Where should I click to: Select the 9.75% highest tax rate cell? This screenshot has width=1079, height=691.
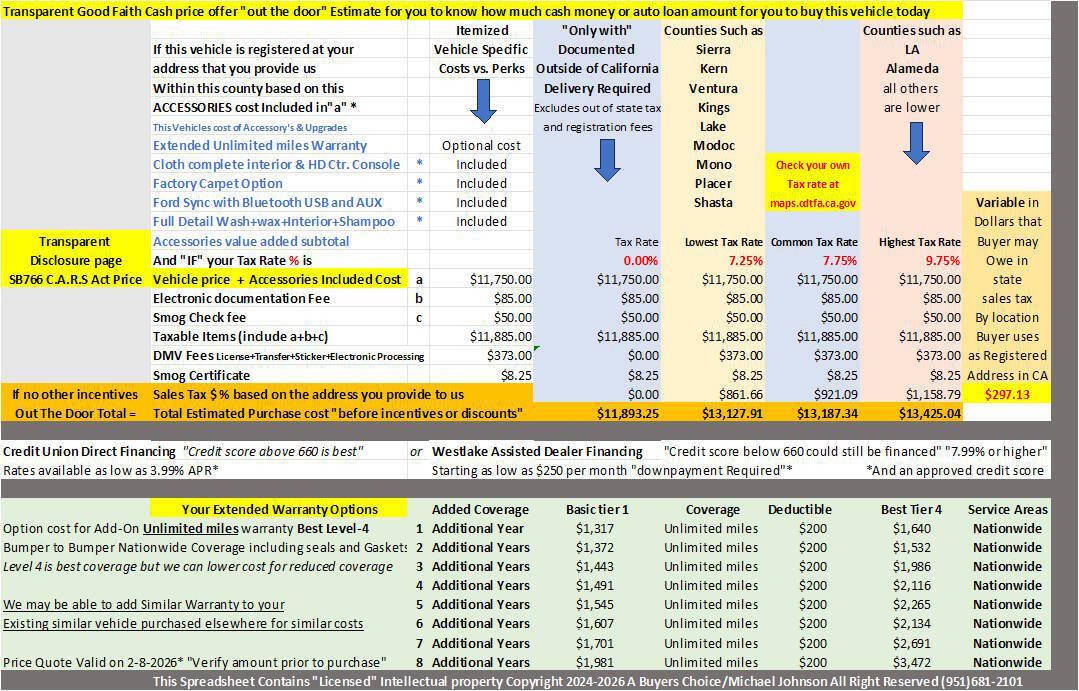[941, 261]
